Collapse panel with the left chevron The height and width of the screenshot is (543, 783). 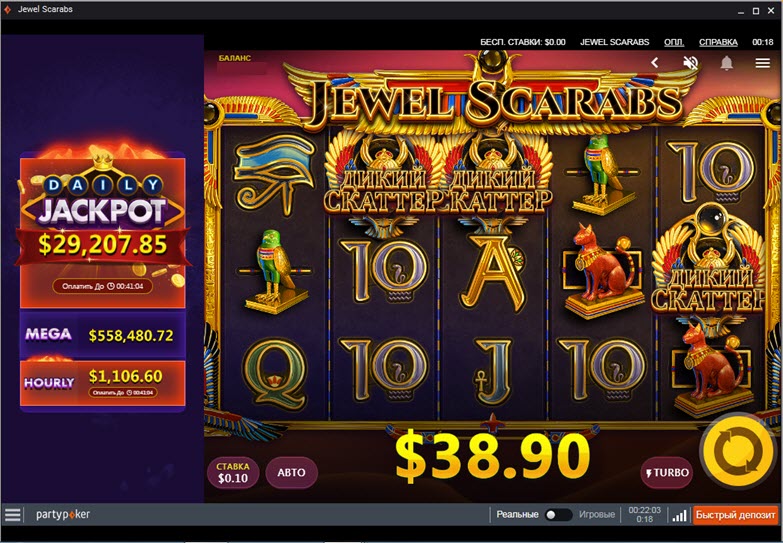(x=655, y=62)
